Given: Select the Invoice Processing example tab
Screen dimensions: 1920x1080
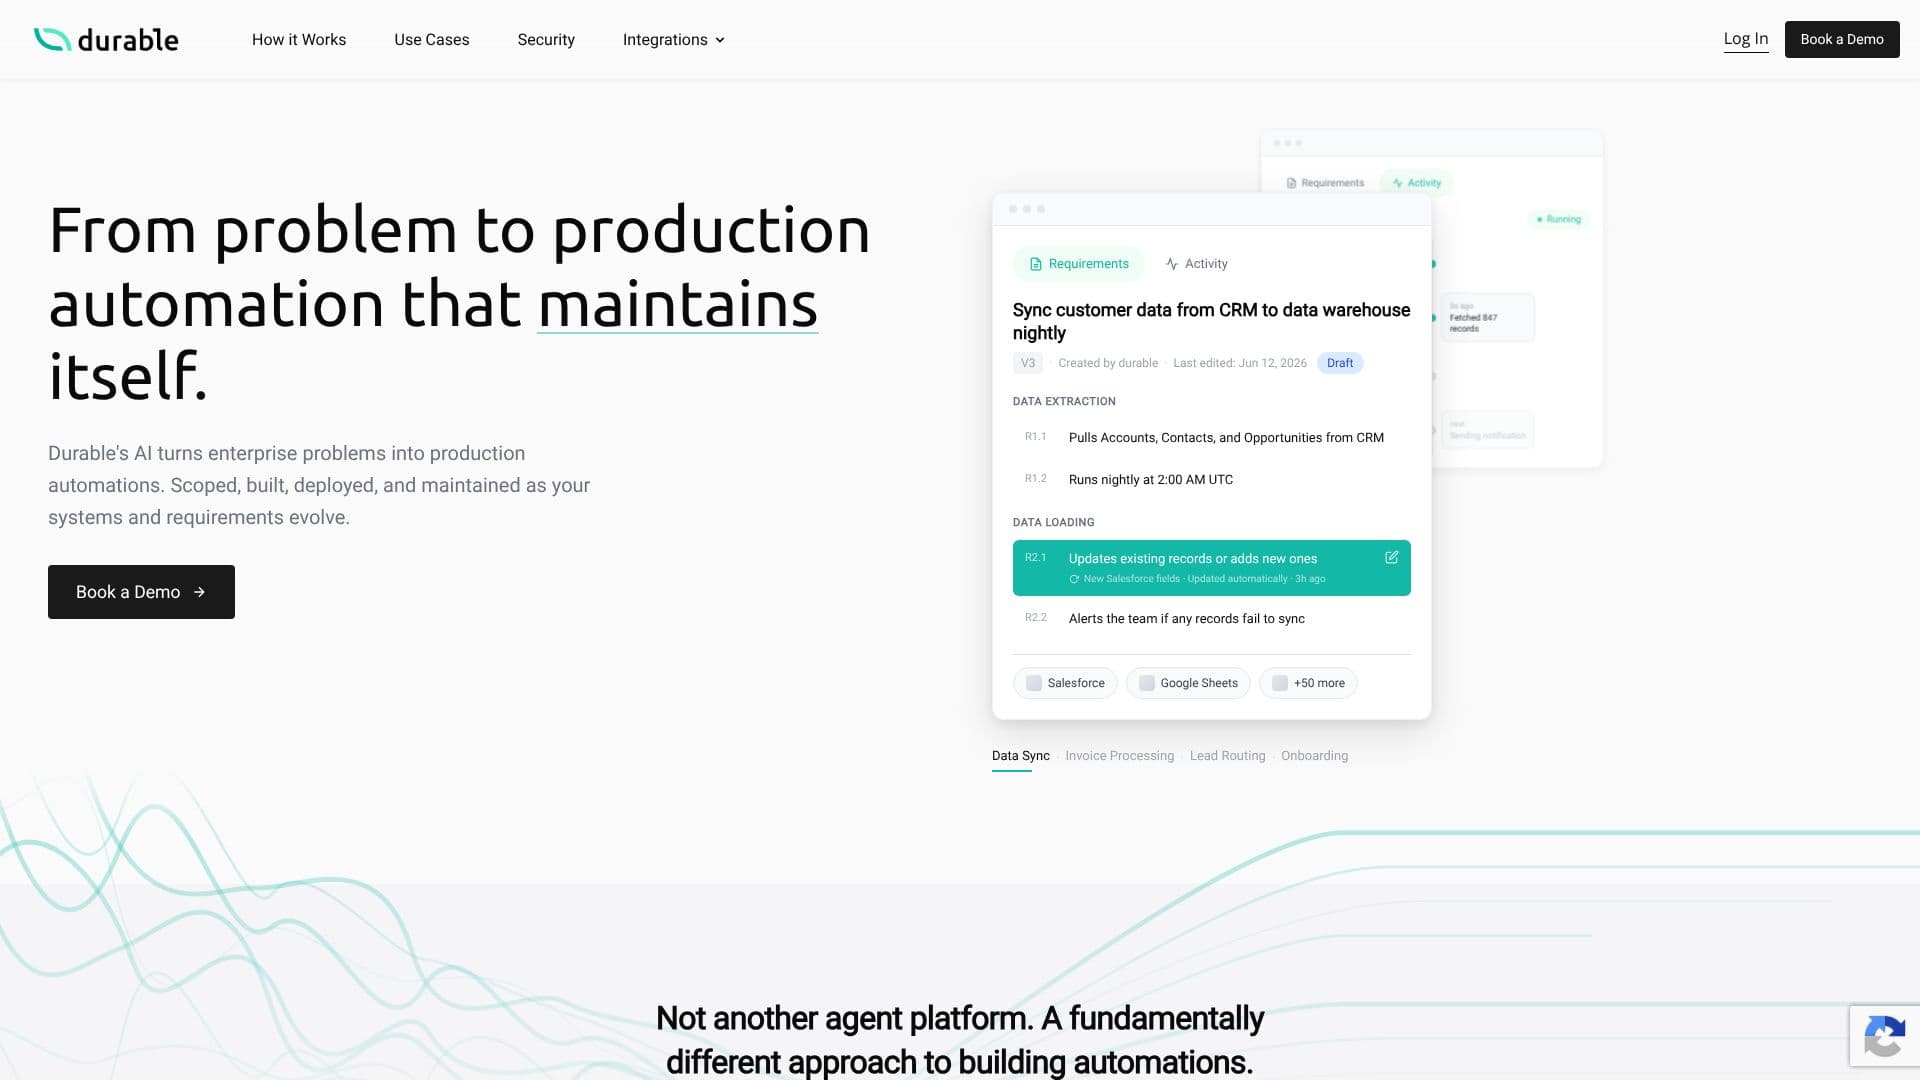Looking at the screenshot, I should [1119, 756].
